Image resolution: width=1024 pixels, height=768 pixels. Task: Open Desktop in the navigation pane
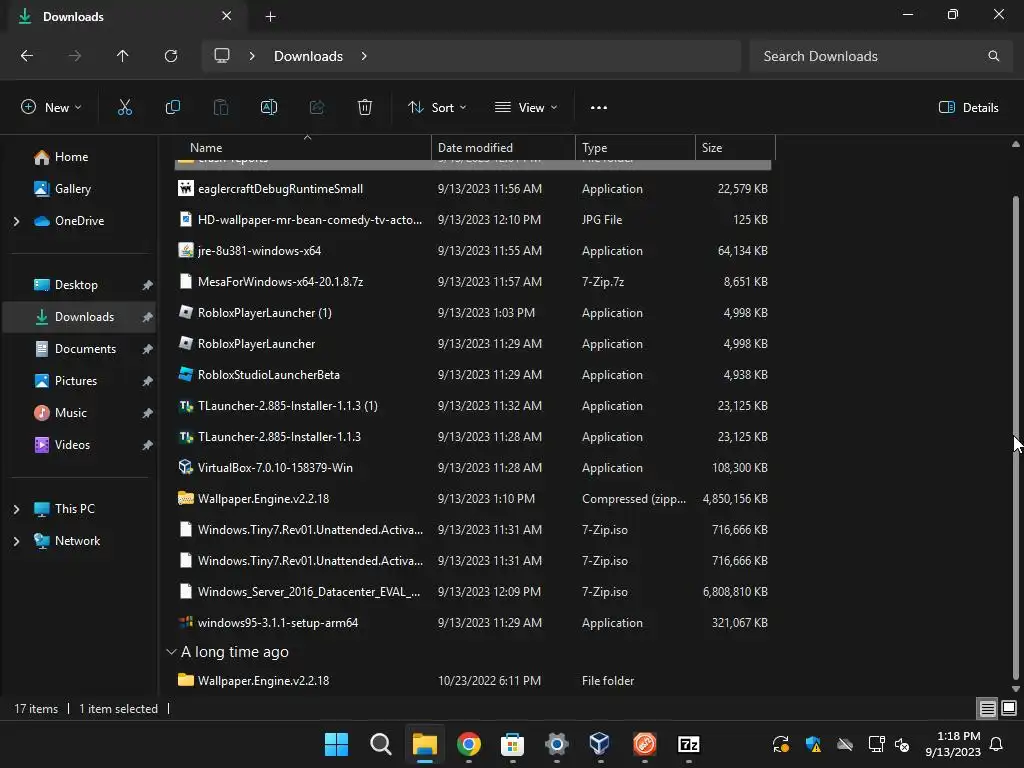76,285
